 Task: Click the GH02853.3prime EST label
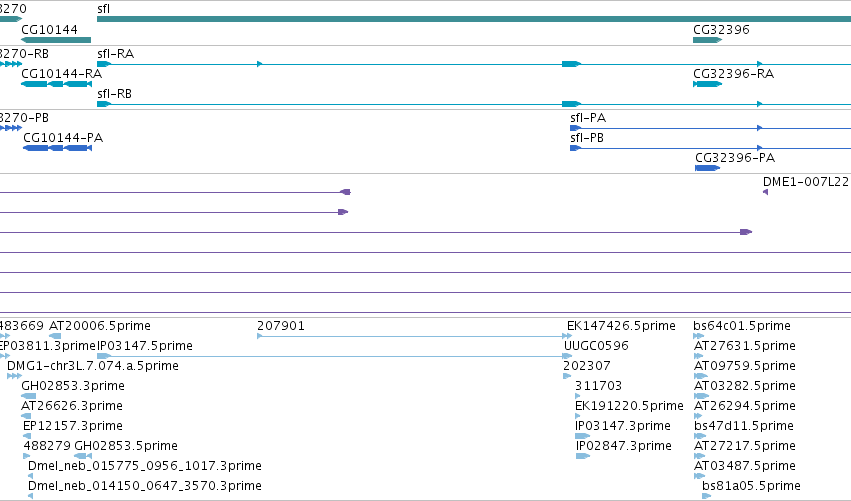(73, 386)
